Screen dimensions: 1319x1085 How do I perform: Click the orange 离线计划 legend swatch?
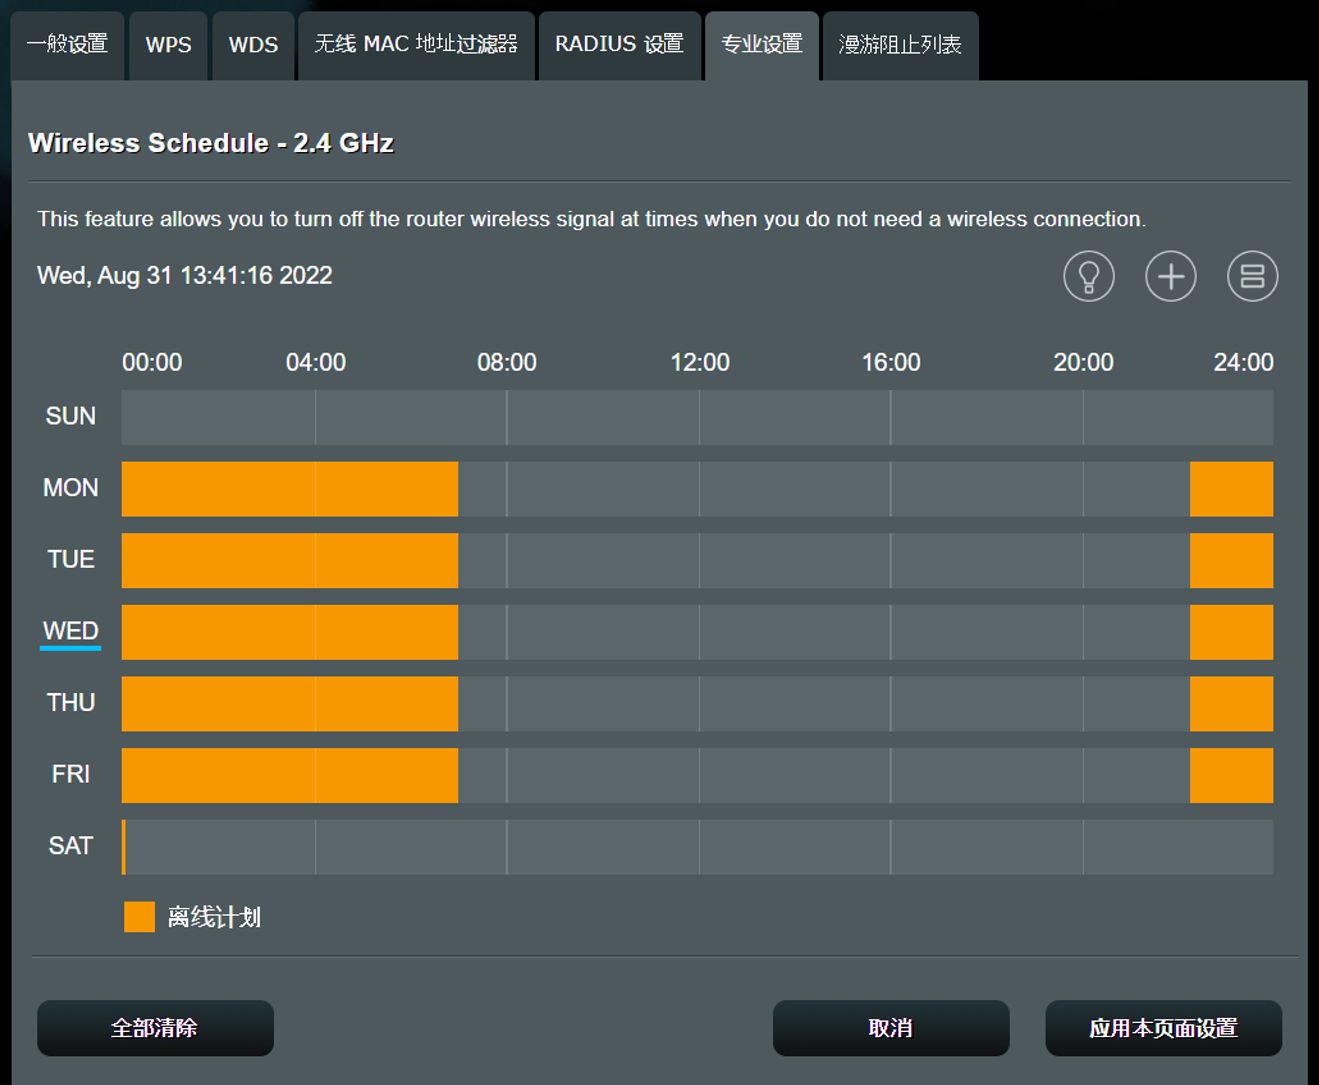coord(139,917)
